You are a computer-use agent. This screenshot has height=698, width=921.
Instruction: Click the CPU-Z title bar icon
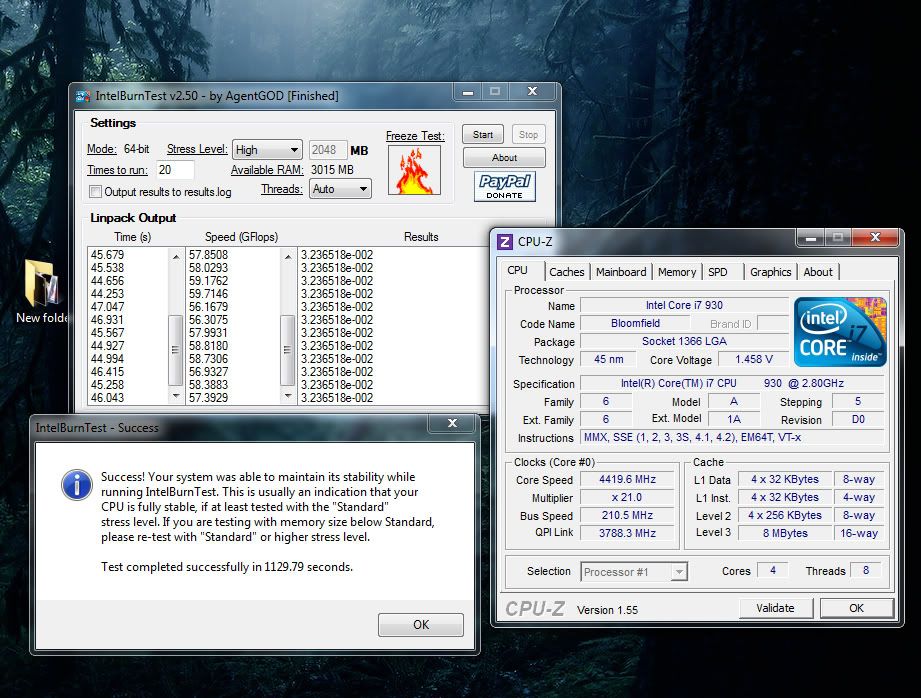tap(505, 240)
